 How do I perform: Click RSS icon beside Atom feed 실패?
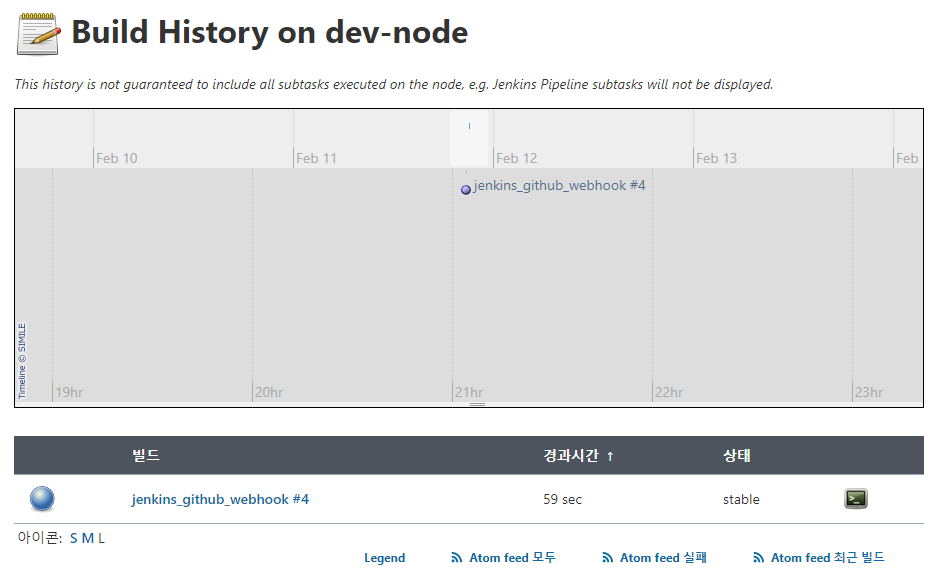(607, 558)
